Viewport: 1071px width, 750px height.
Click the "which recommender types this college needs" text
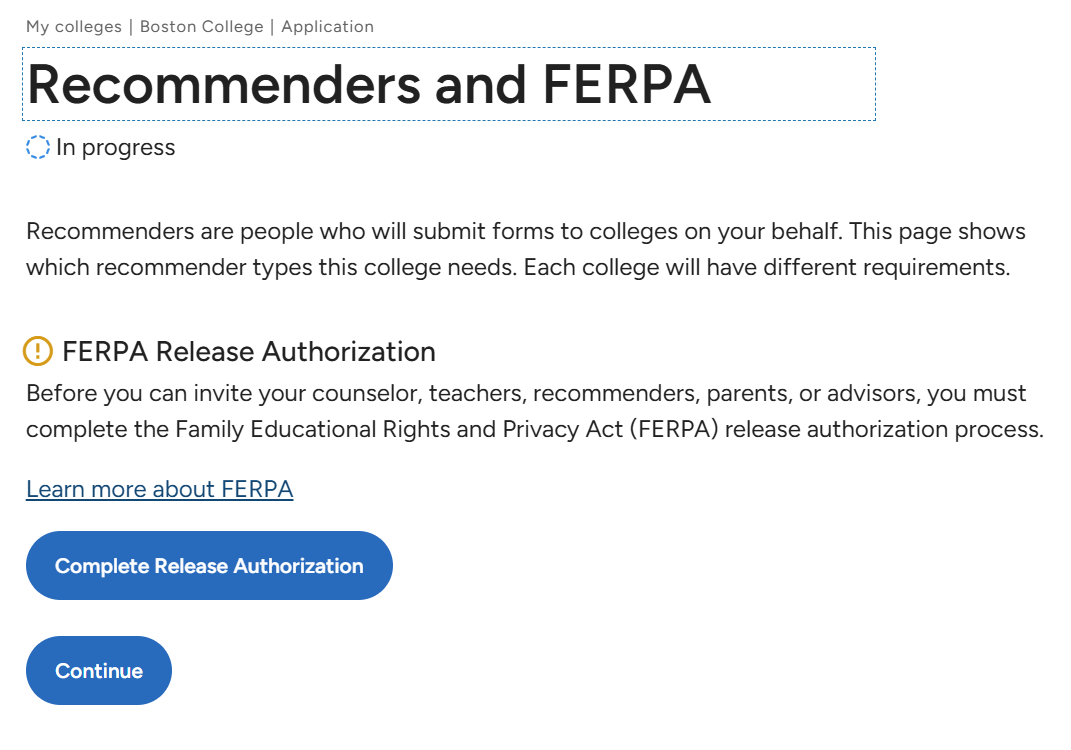[x=271, y=267]
